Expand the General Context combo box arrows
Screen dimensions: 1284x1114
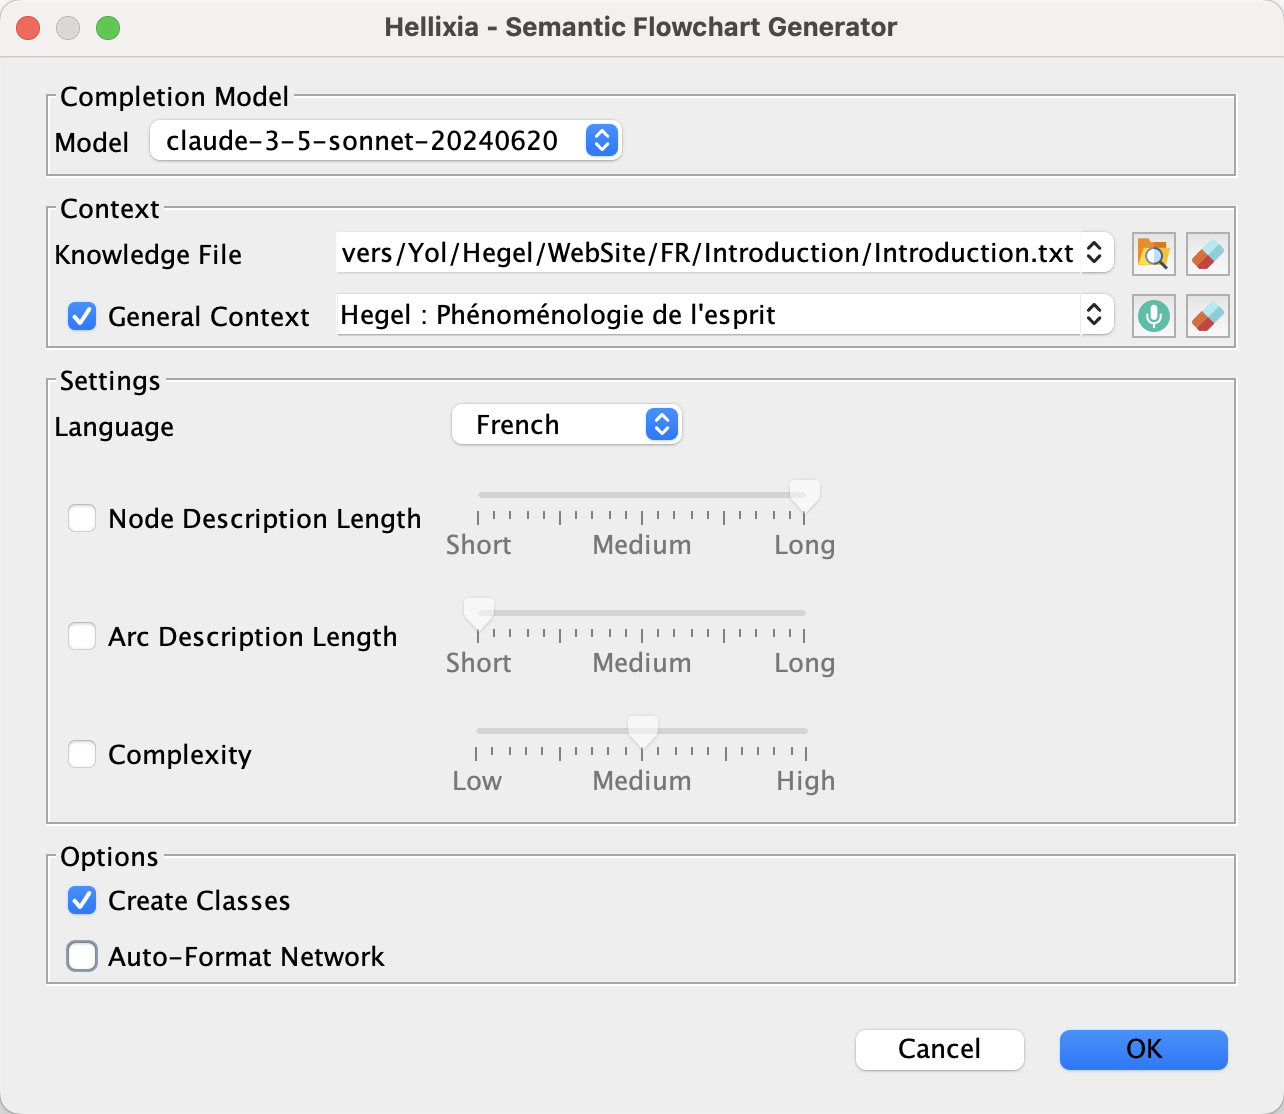click(x=1094, y=315)
